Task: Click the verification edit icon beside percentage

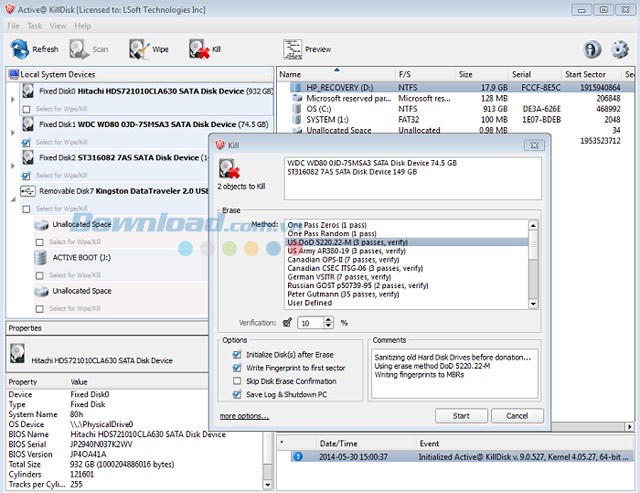Action: coord(286,323)
